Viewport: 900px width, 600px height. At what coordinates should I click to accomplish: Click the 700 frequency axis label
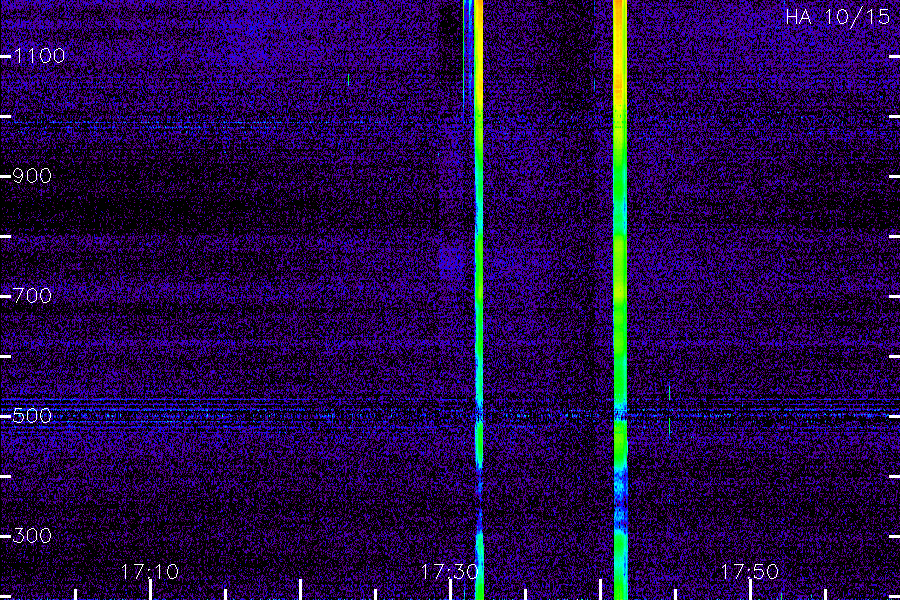point(32,296)
